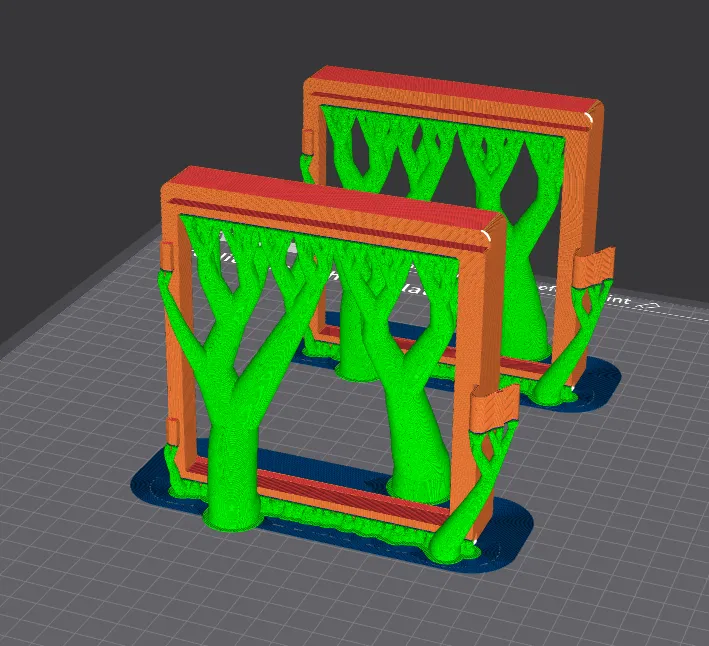The image size is (709, 646).
Task: Click the orange side clip on rear frame's right
Action: [594, 268]
